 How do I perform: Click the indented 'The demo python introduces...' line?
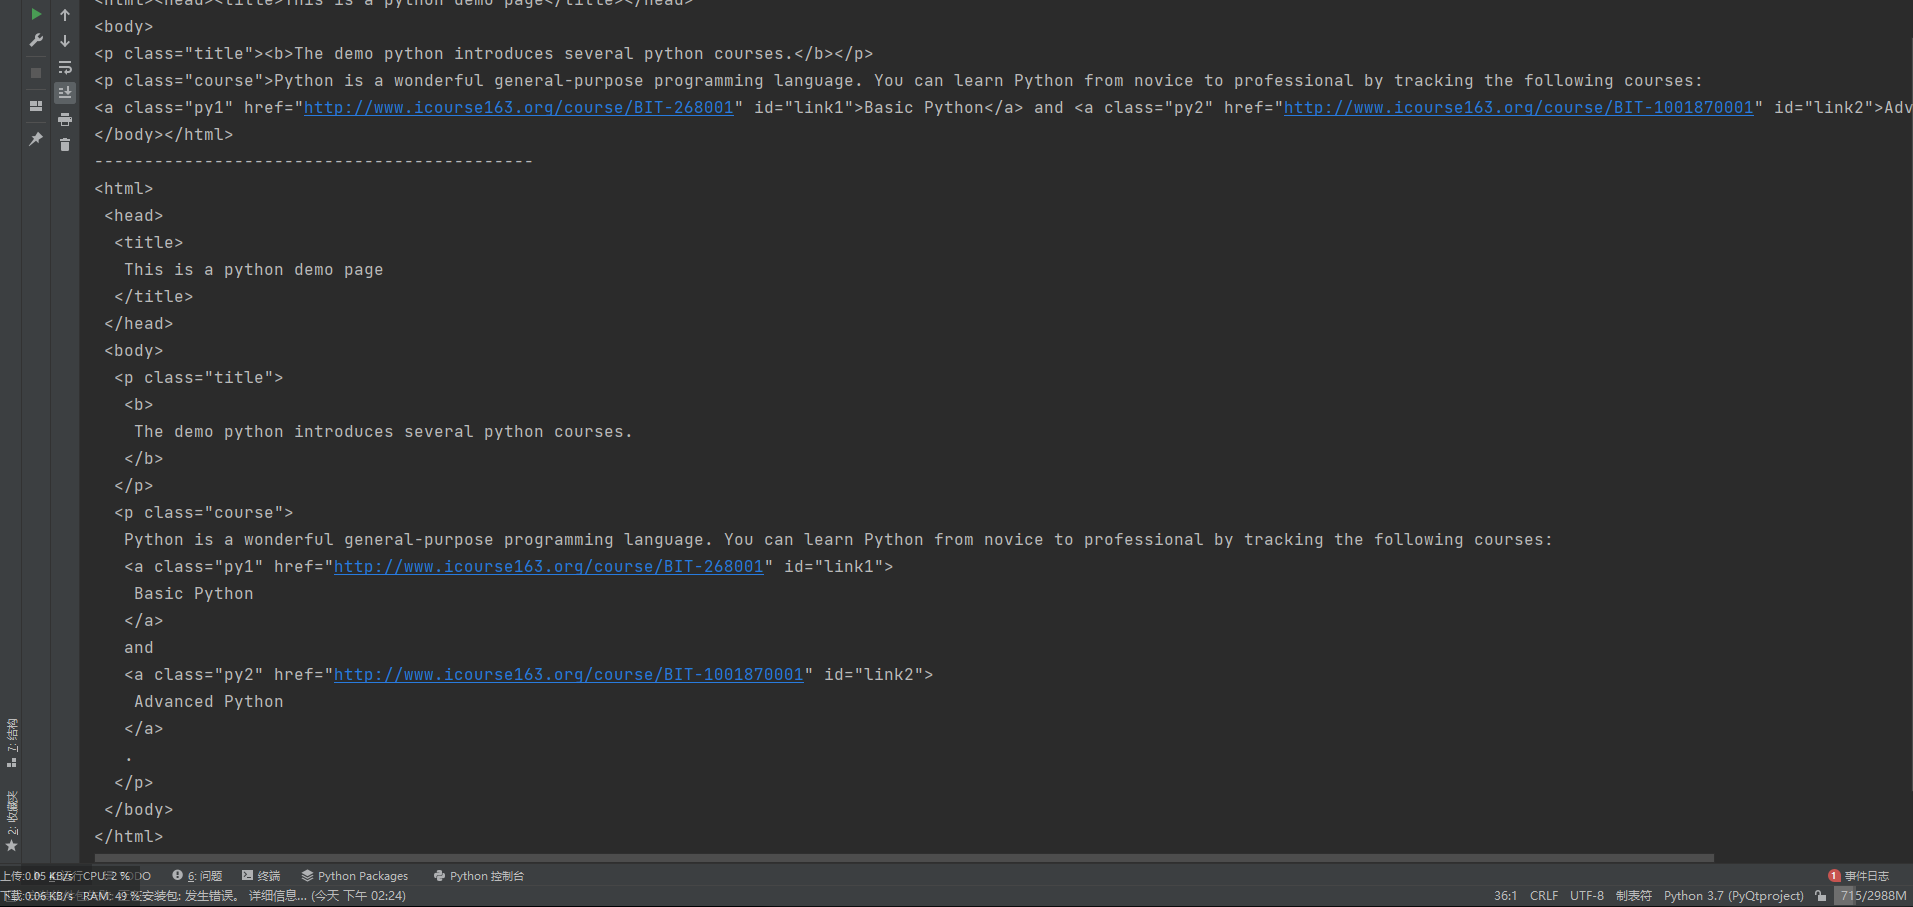[383, 431]
